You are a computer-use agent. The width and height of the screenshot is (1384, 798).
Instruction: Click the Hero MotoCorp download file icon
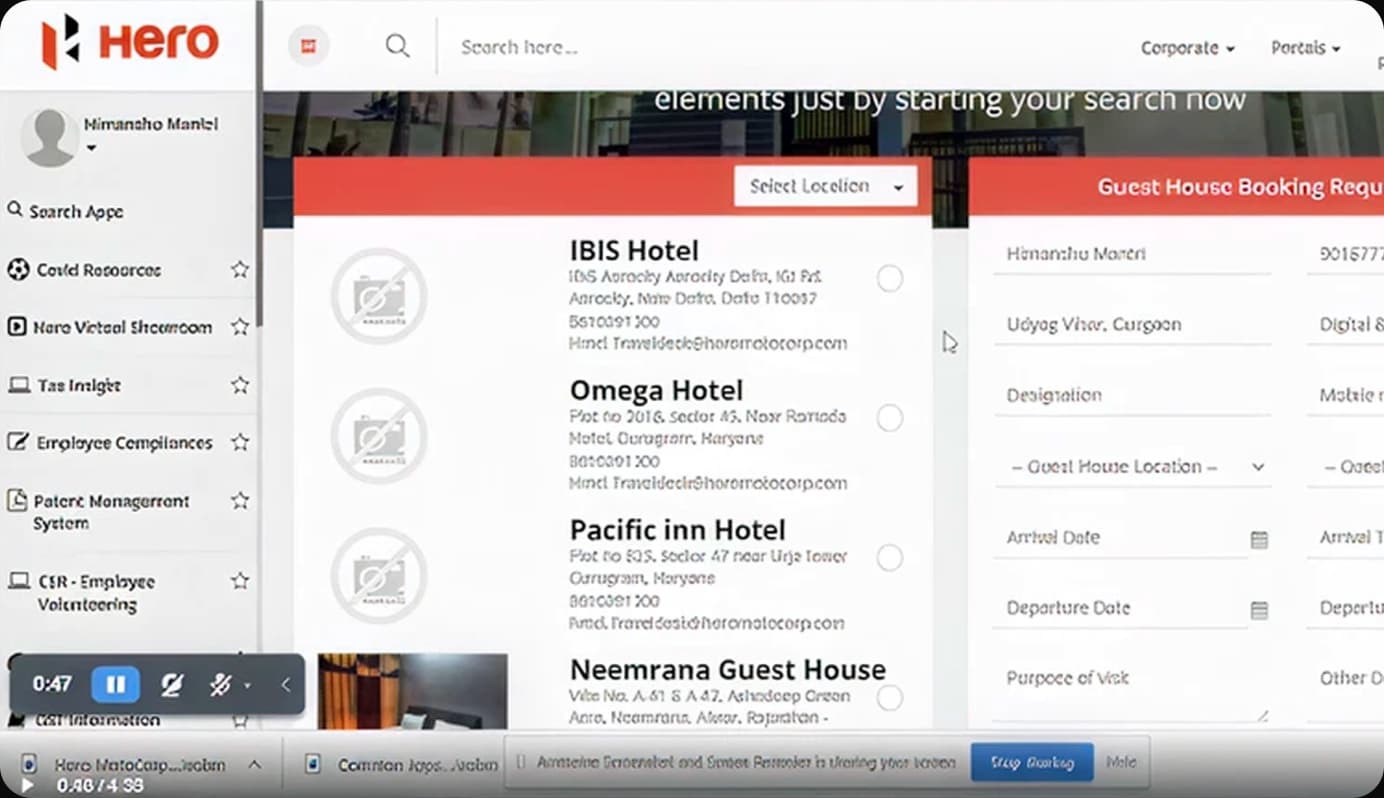[30, 764]
